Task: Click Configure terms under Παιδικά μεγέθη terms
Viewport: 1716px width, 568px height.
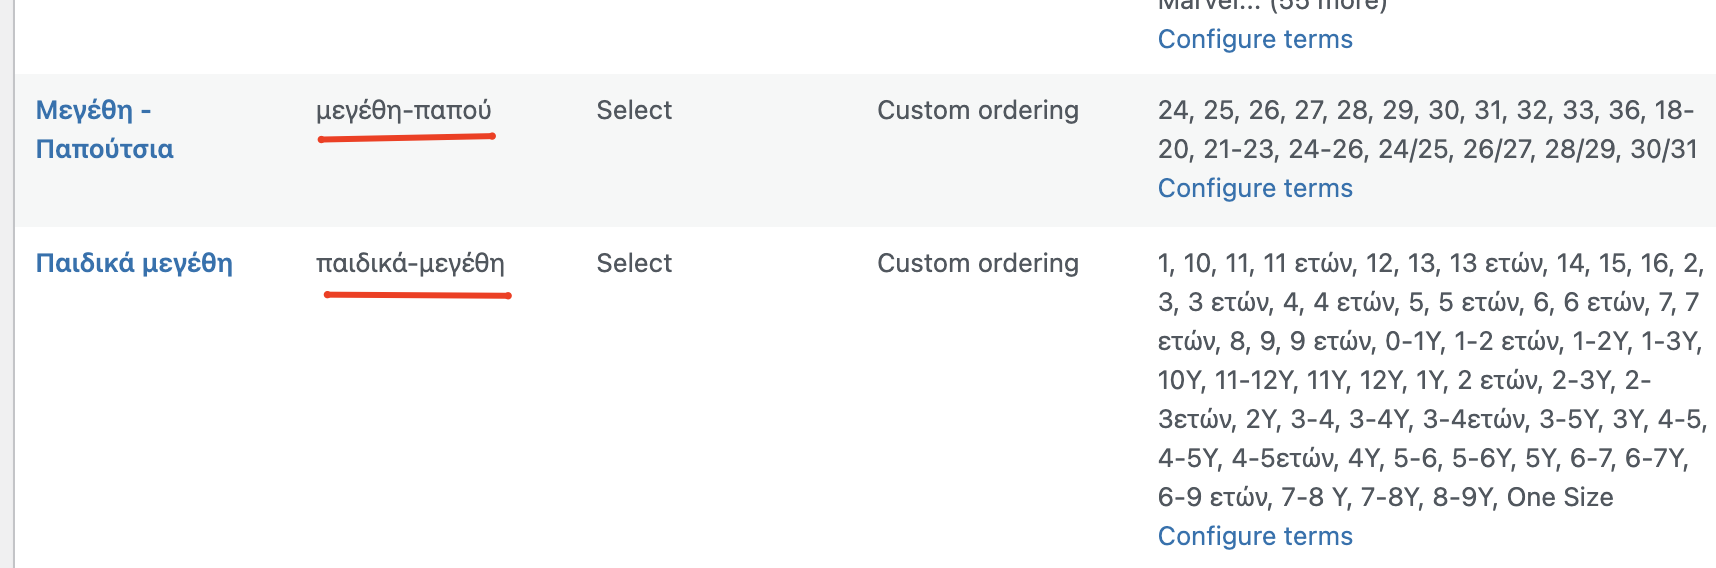Action: (1255, 536)
